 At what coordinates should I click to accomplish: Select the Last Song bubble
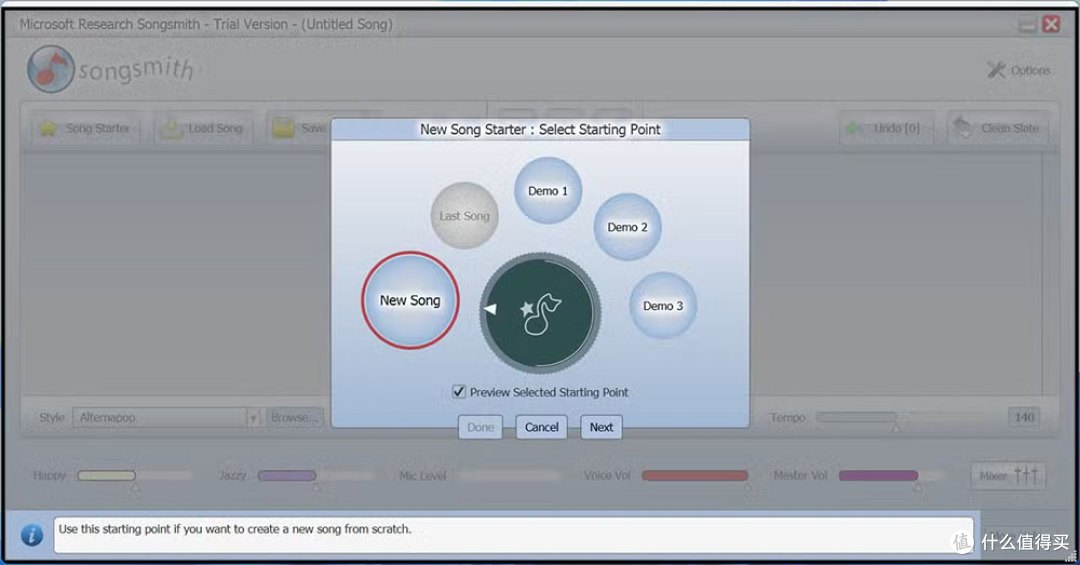[464, 216]
